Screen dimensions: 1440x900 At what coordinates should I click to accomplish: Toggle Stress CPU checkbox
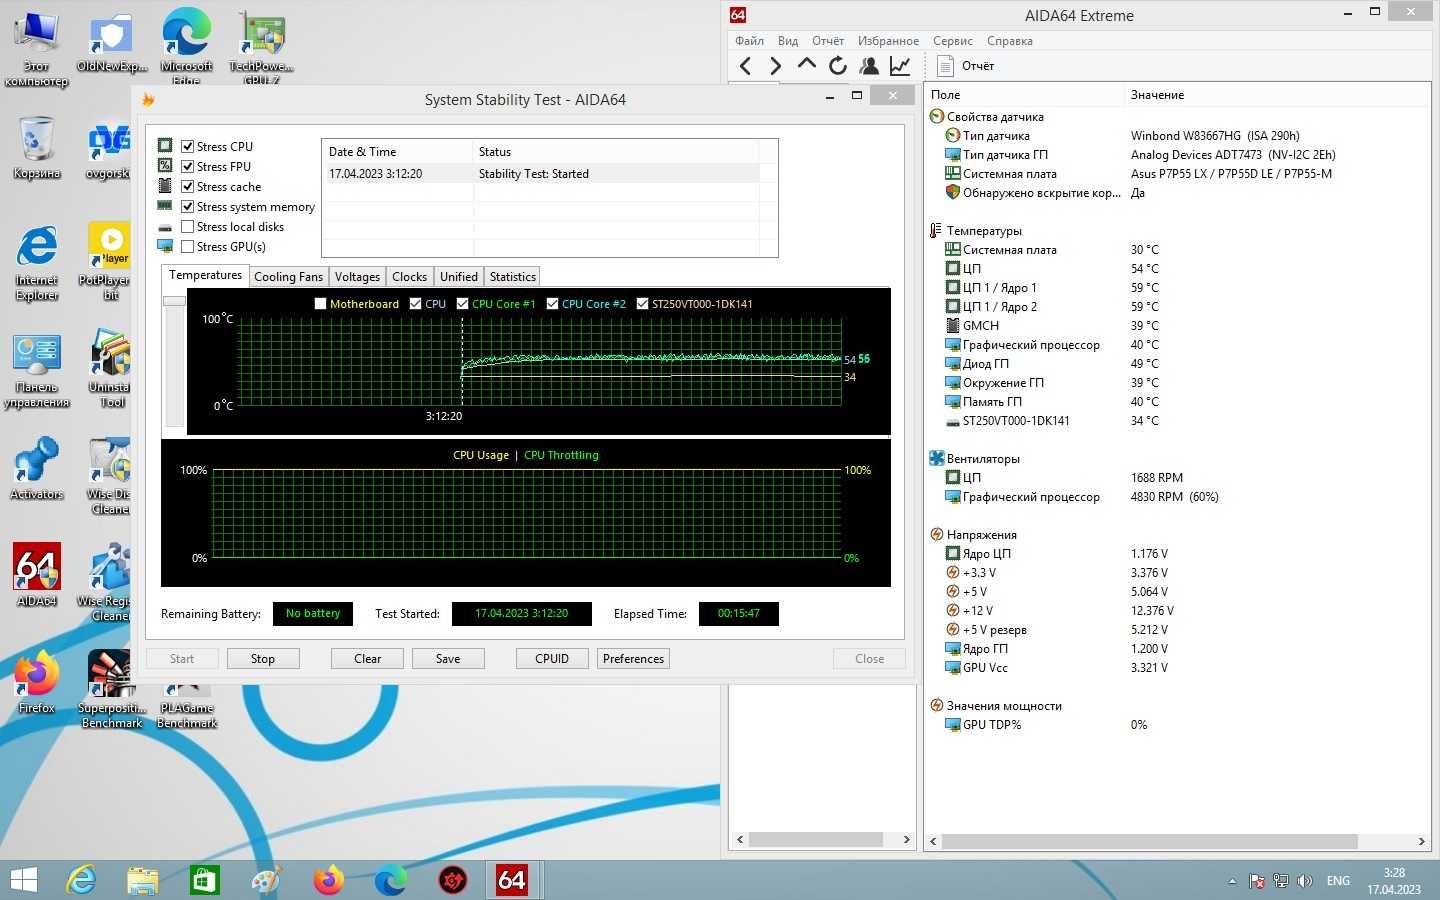[187, 146]
